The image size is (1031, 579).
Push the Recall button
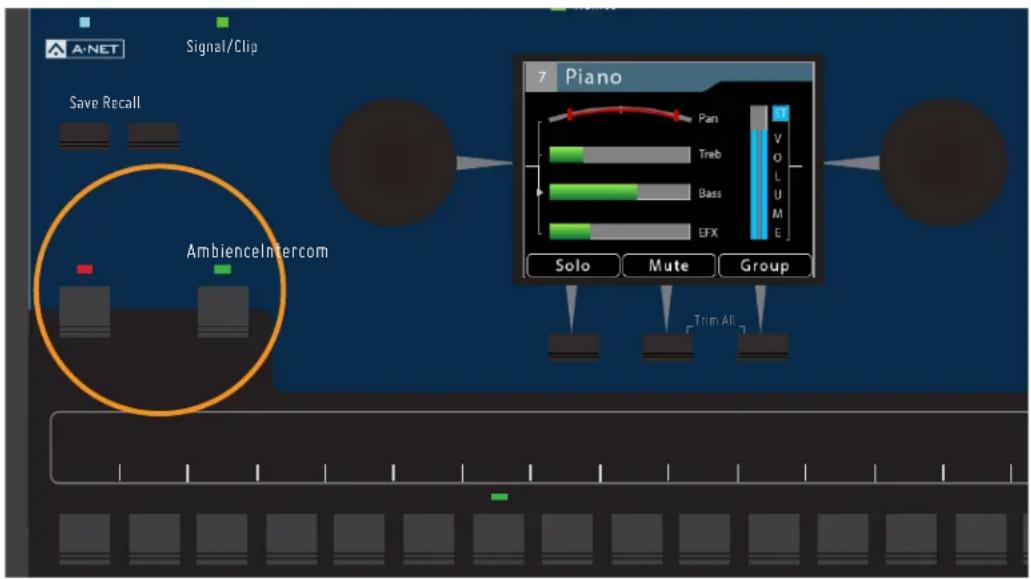tap(153, 136)
